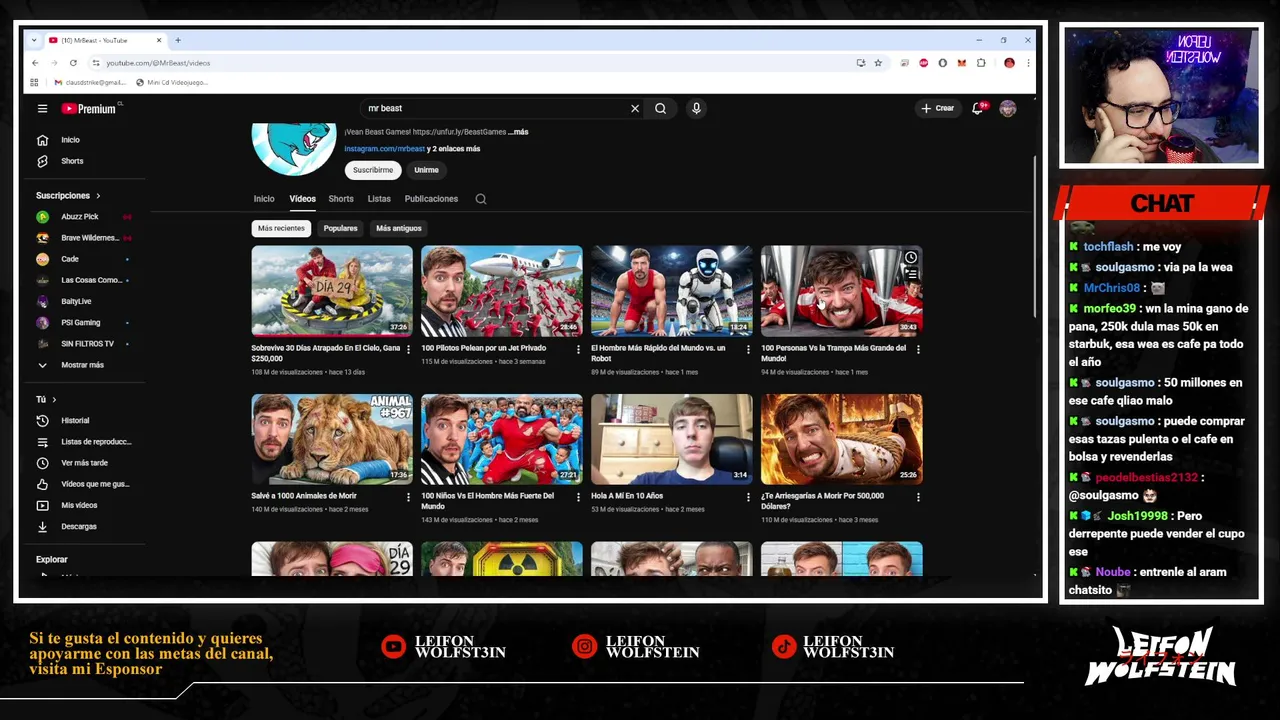This screenshot has height=720, width=1280.
Task: Open the robot race video thumbnail
Action: point(672,291)
